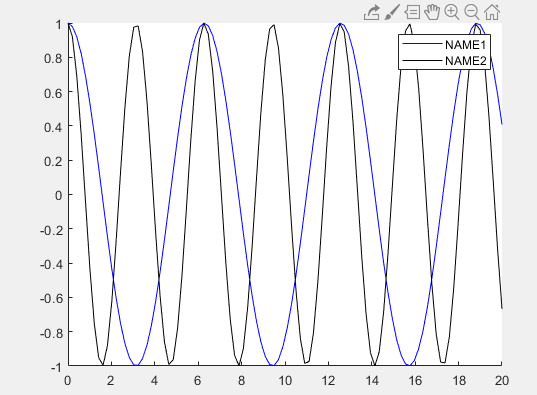Screen dimensions: 537x395
Task: Click y-axis tick label -0.2
Action: click(x=51, y=230)
